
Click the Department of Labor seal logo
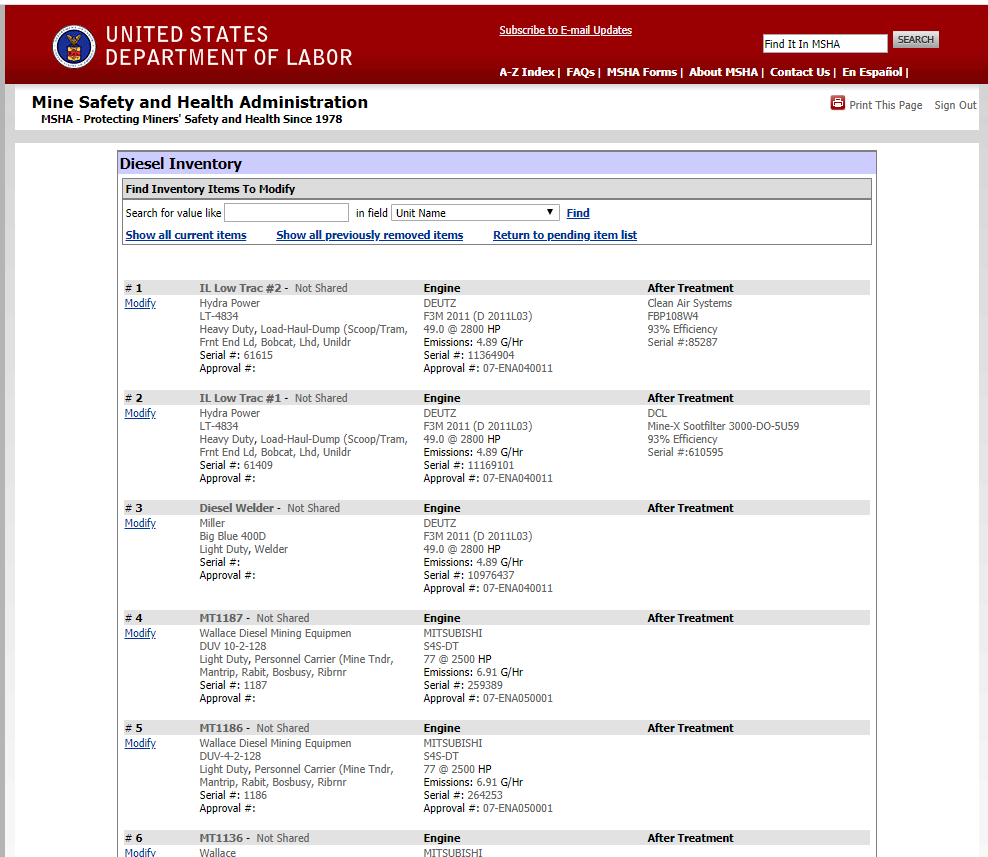(x=73, y=46)
